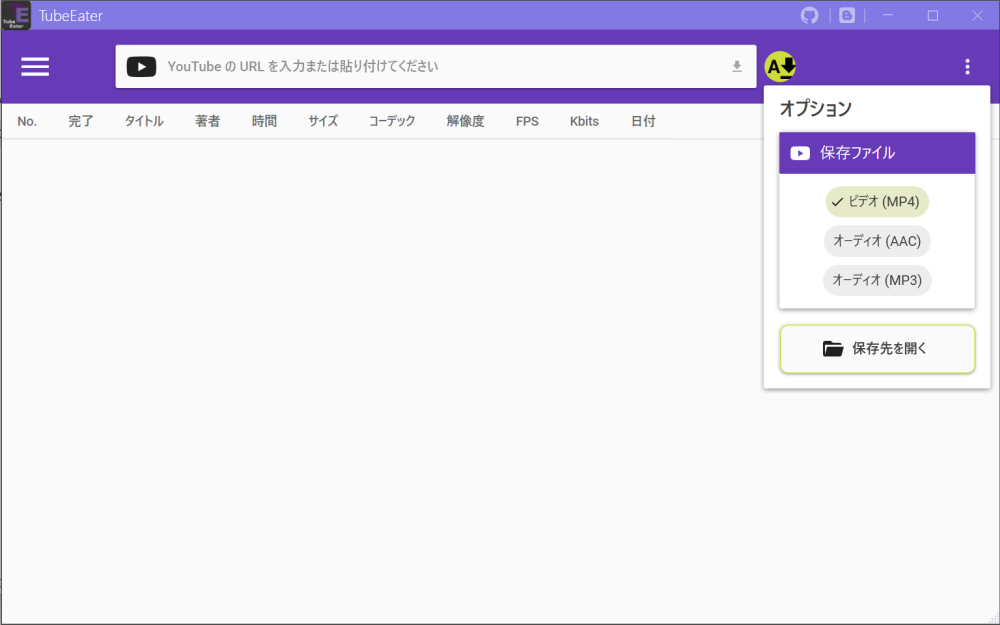Open the three-dot overflow menu
Screen dimensions: 1000x625
[967, 66]
